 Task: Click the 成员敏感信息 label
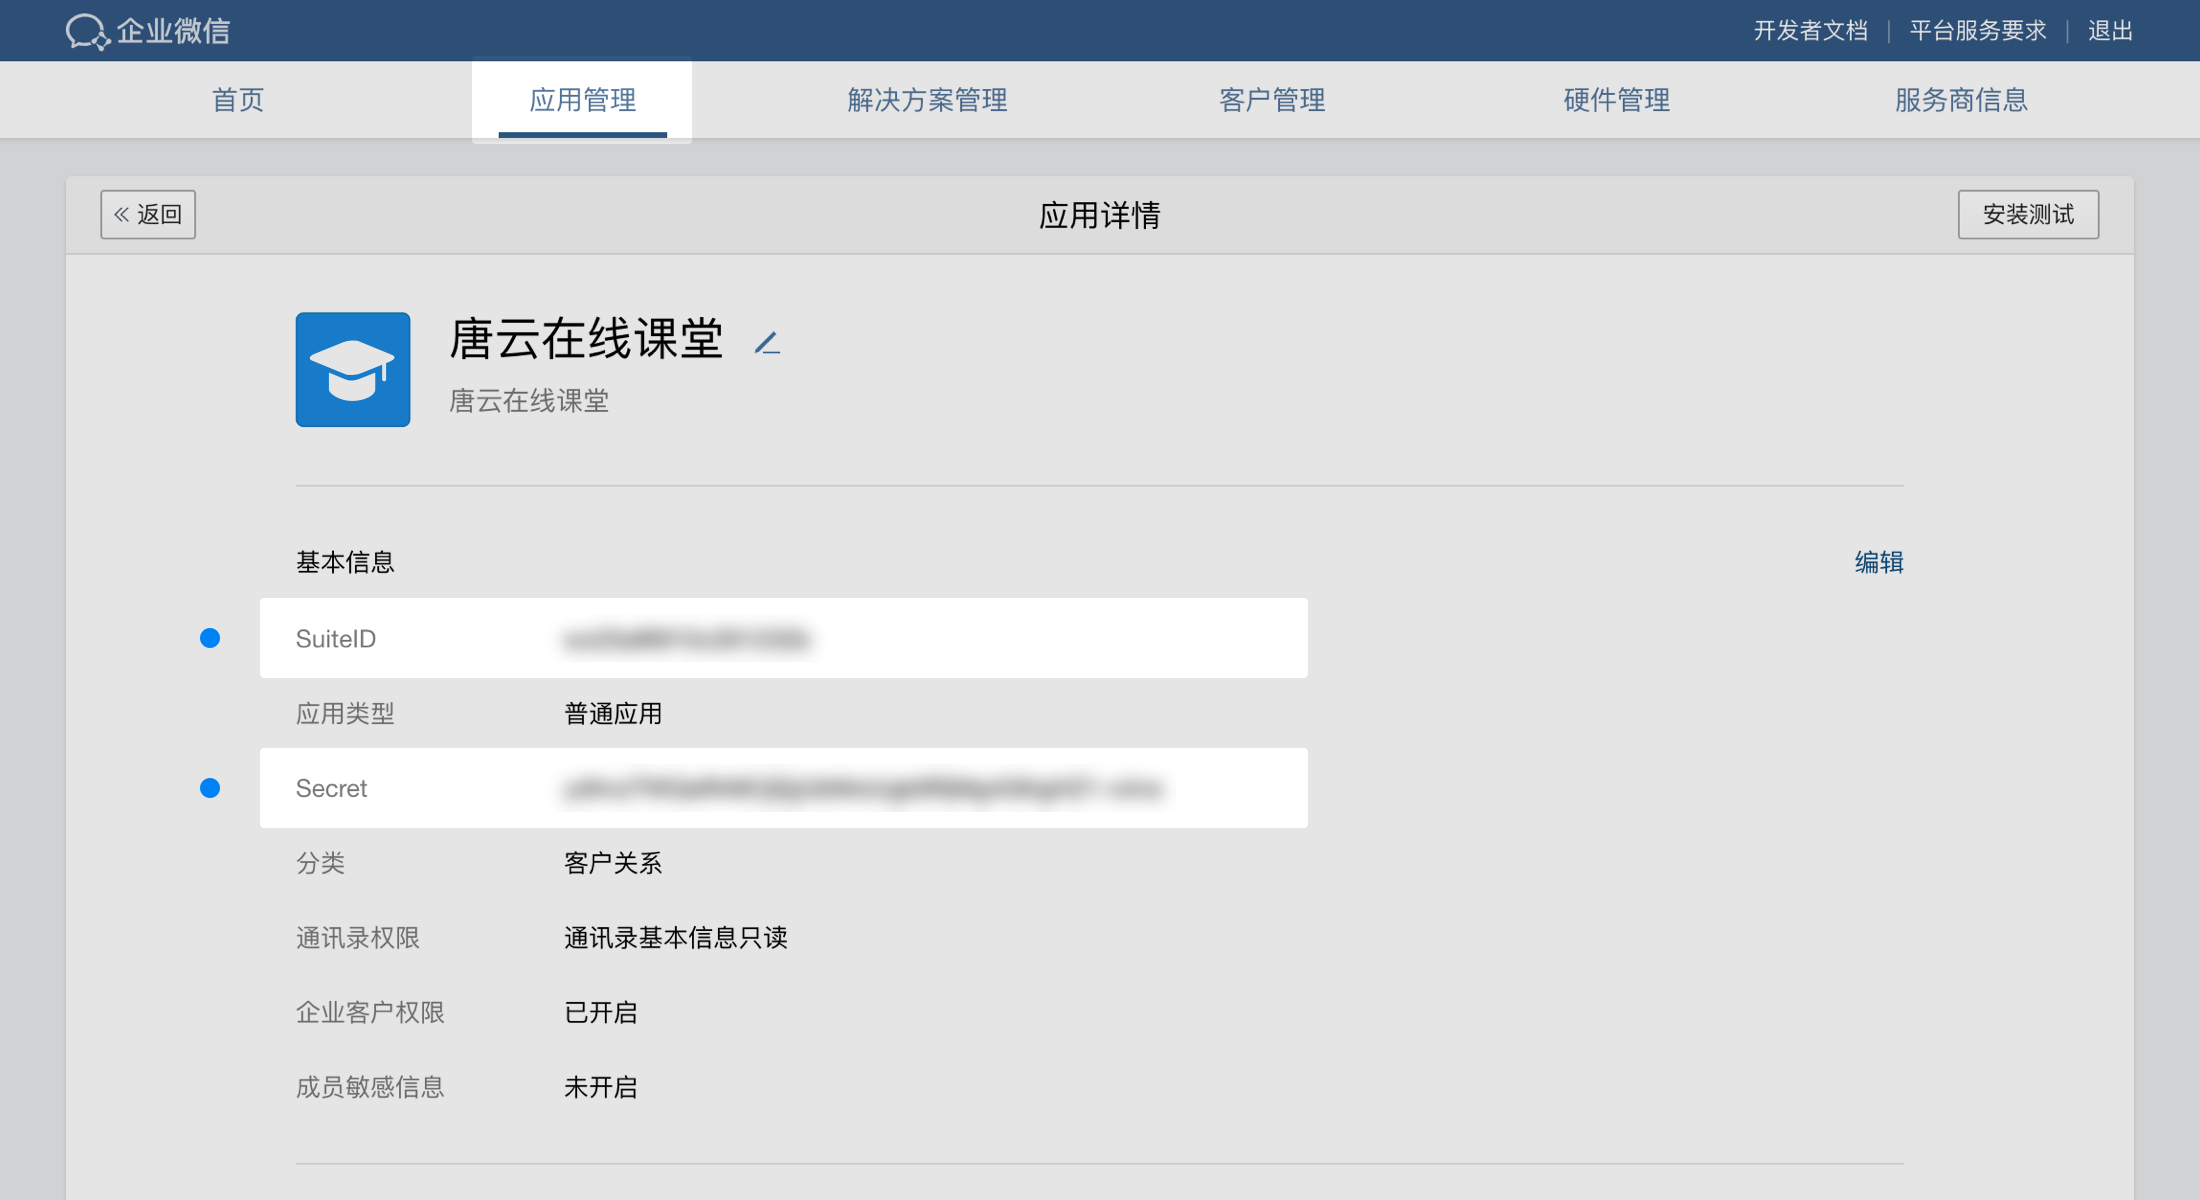pyautogui.click(x=370, y=1087)
